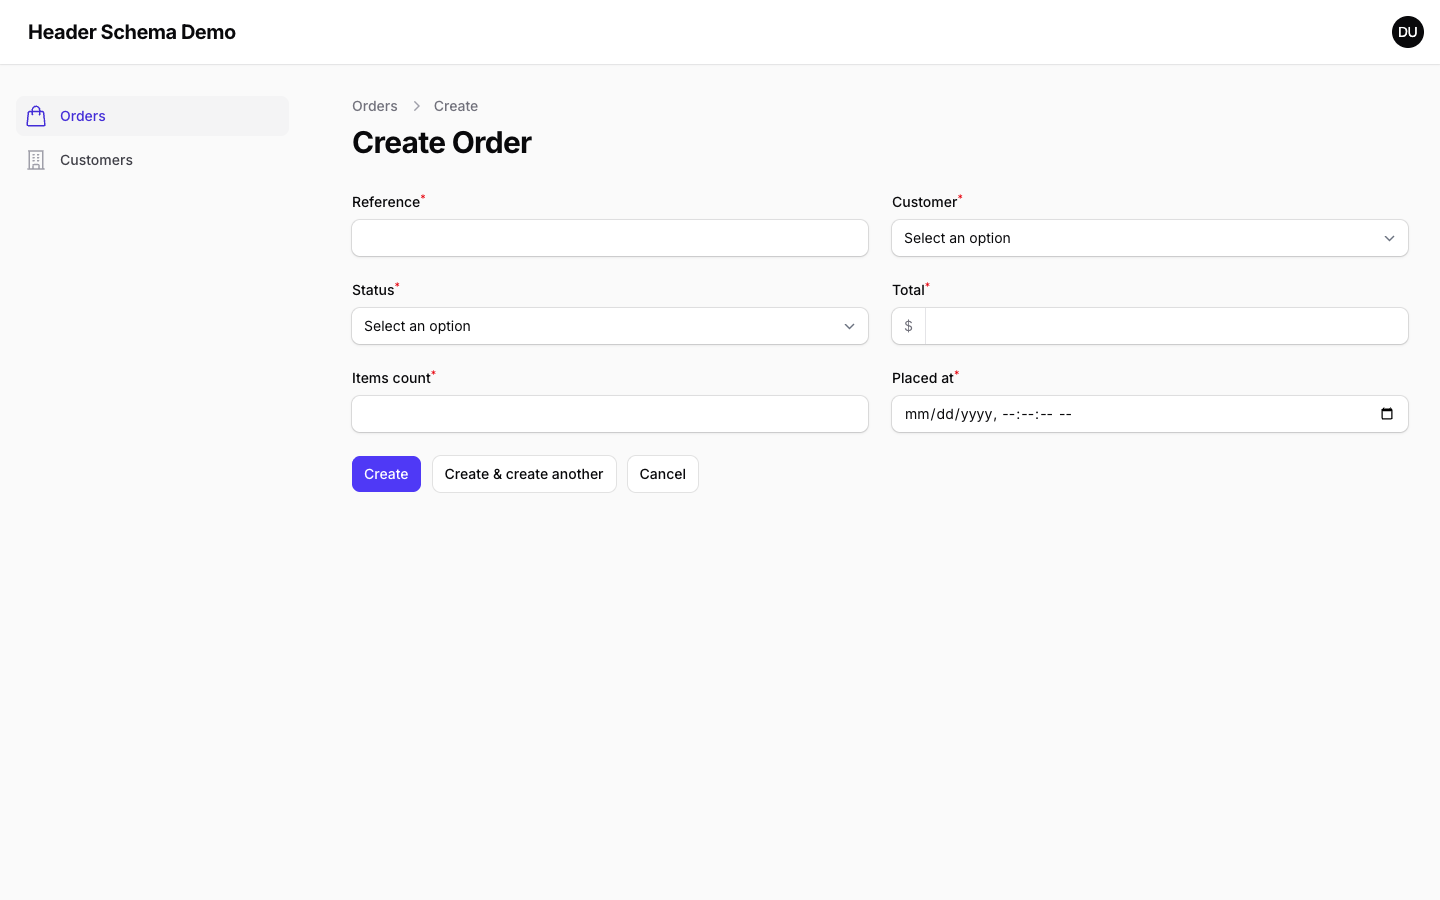Click Create & create another button
This screenshot has height=900, width=1440.
524,474
